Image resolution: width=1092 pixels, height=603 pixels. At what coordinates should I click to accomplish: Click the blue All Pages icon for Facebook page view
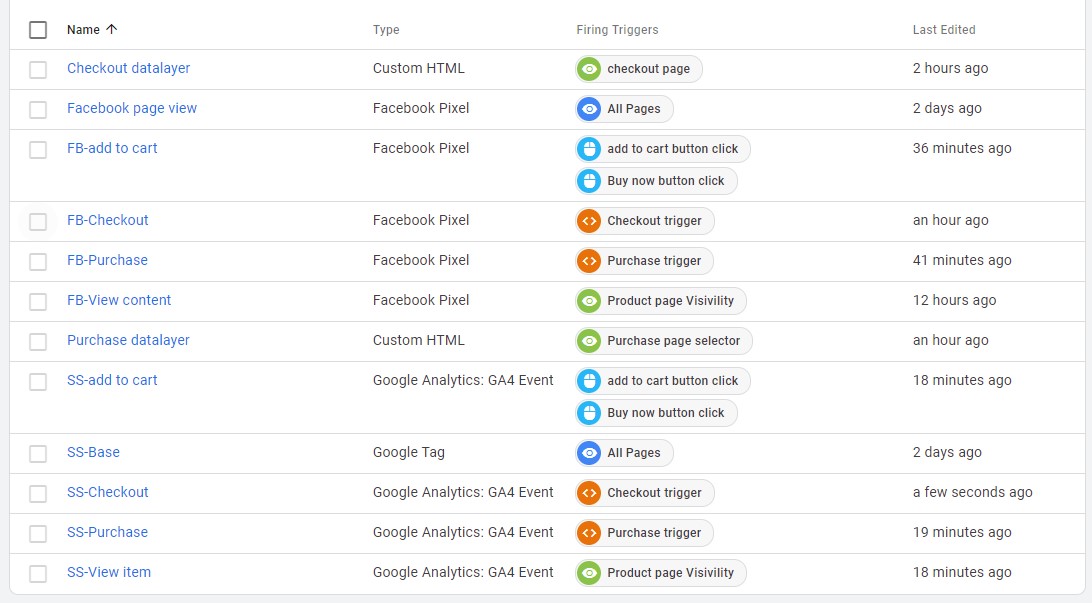[590, 109]
